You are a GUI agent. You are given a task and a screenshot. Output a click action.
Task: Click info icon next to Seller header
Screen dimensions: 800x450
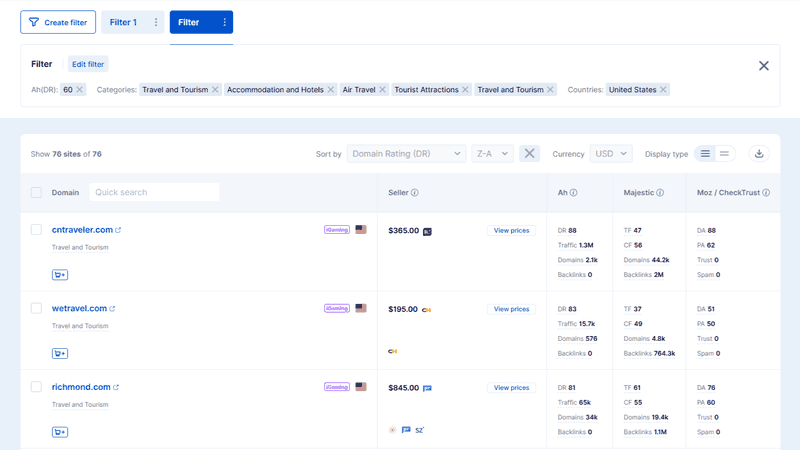415,193
